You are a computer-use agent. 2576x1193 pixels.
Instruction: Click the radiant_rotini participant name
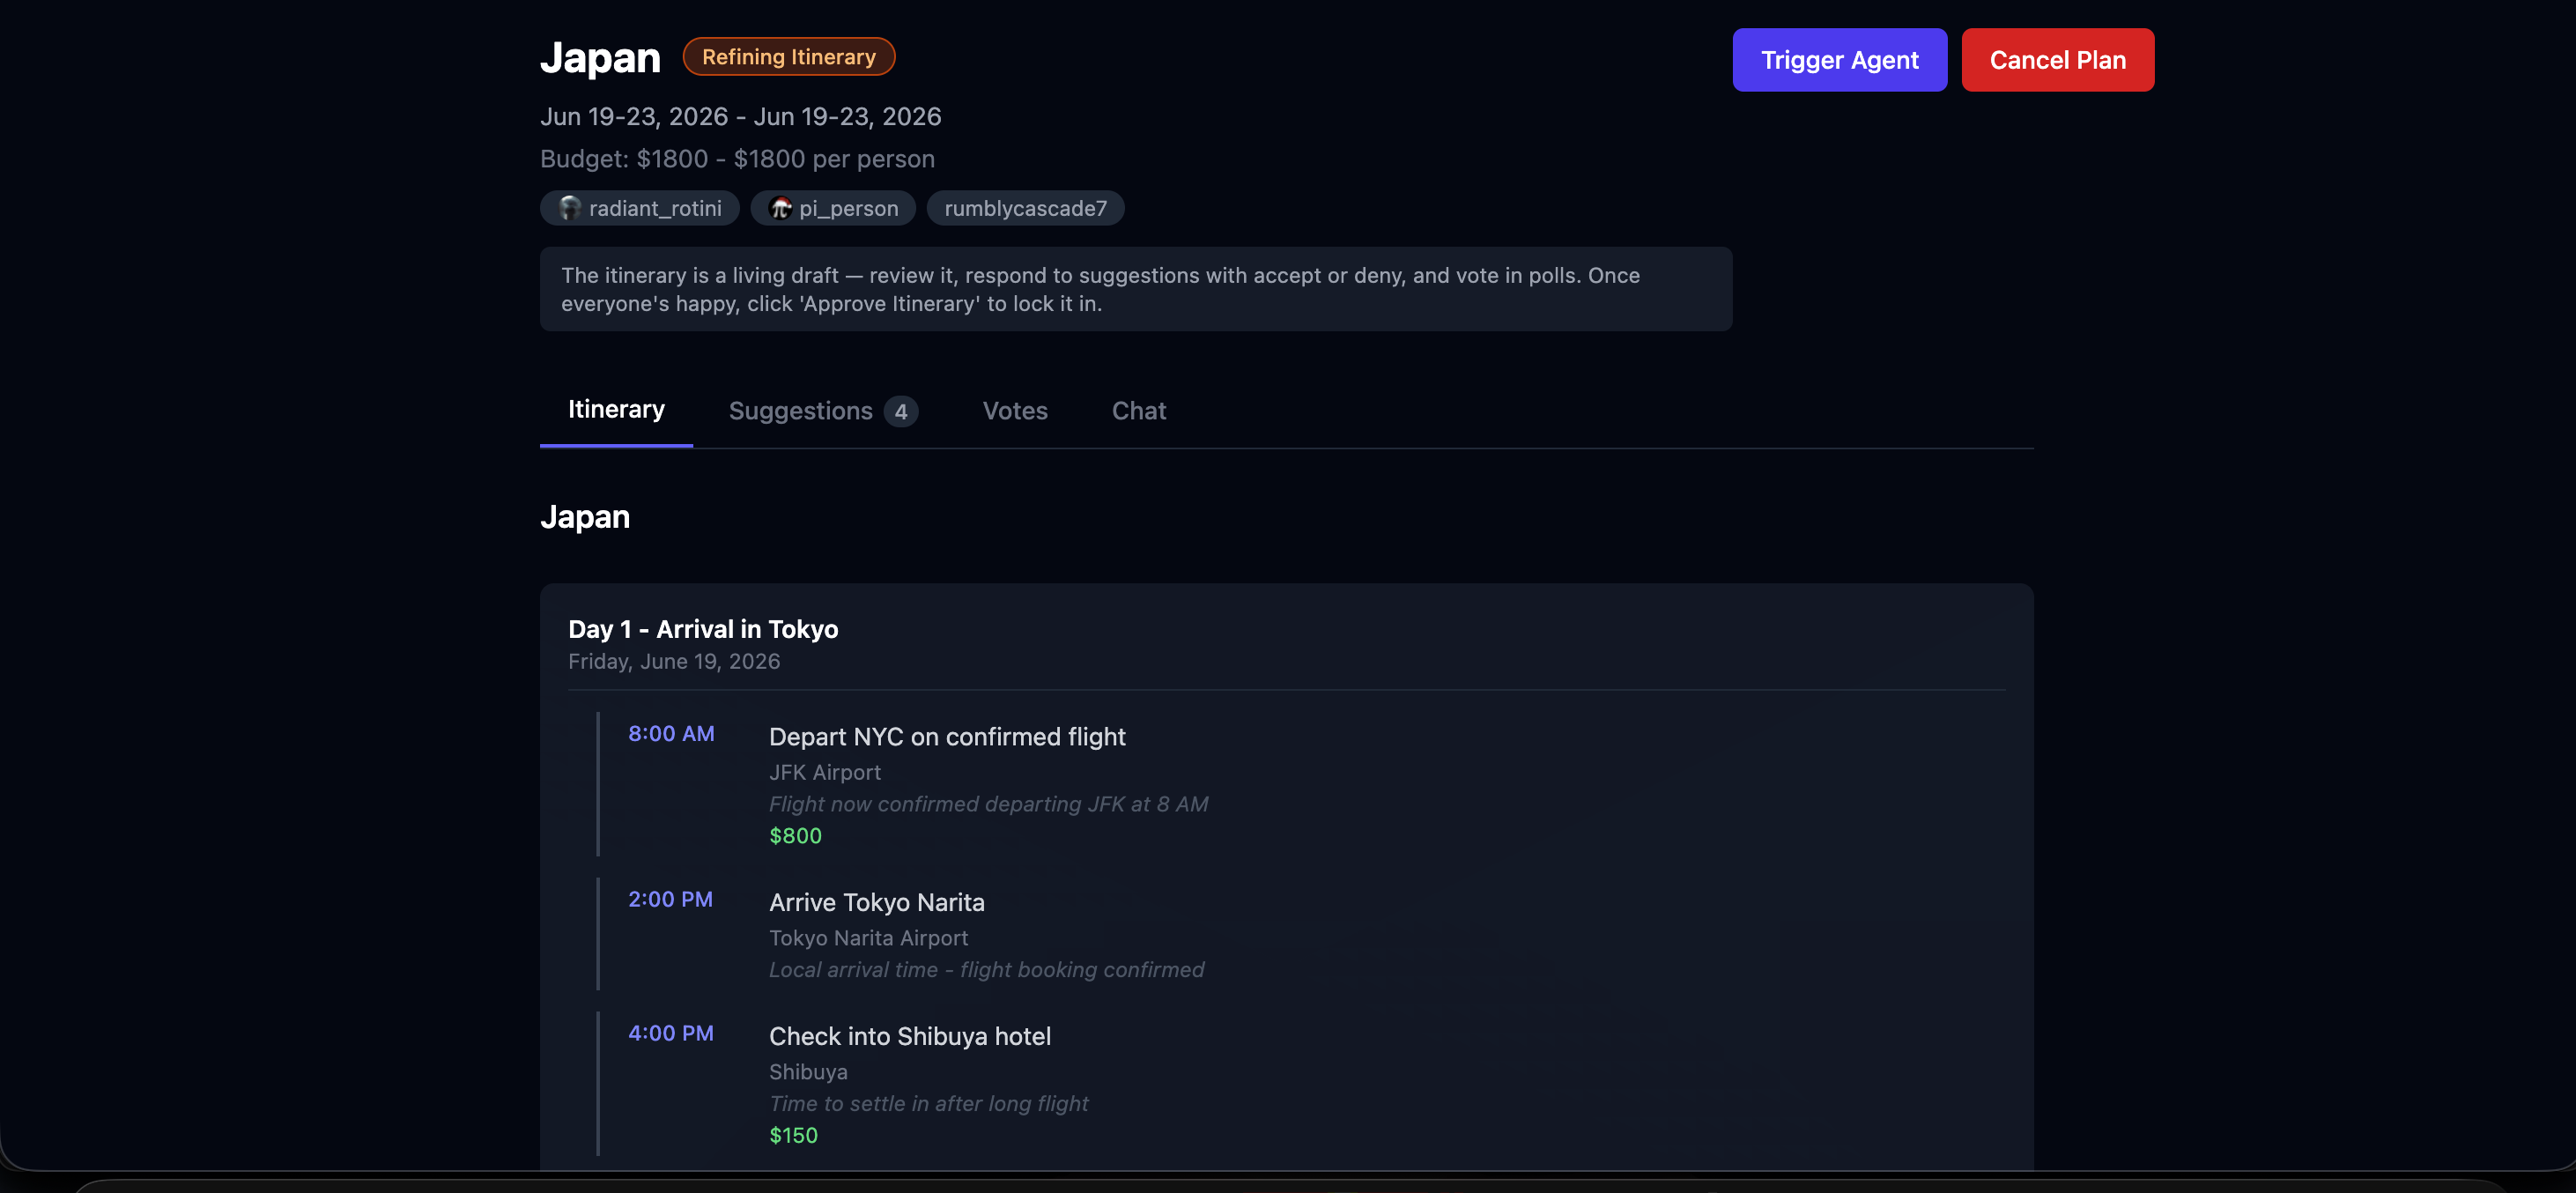click(654, 208)
